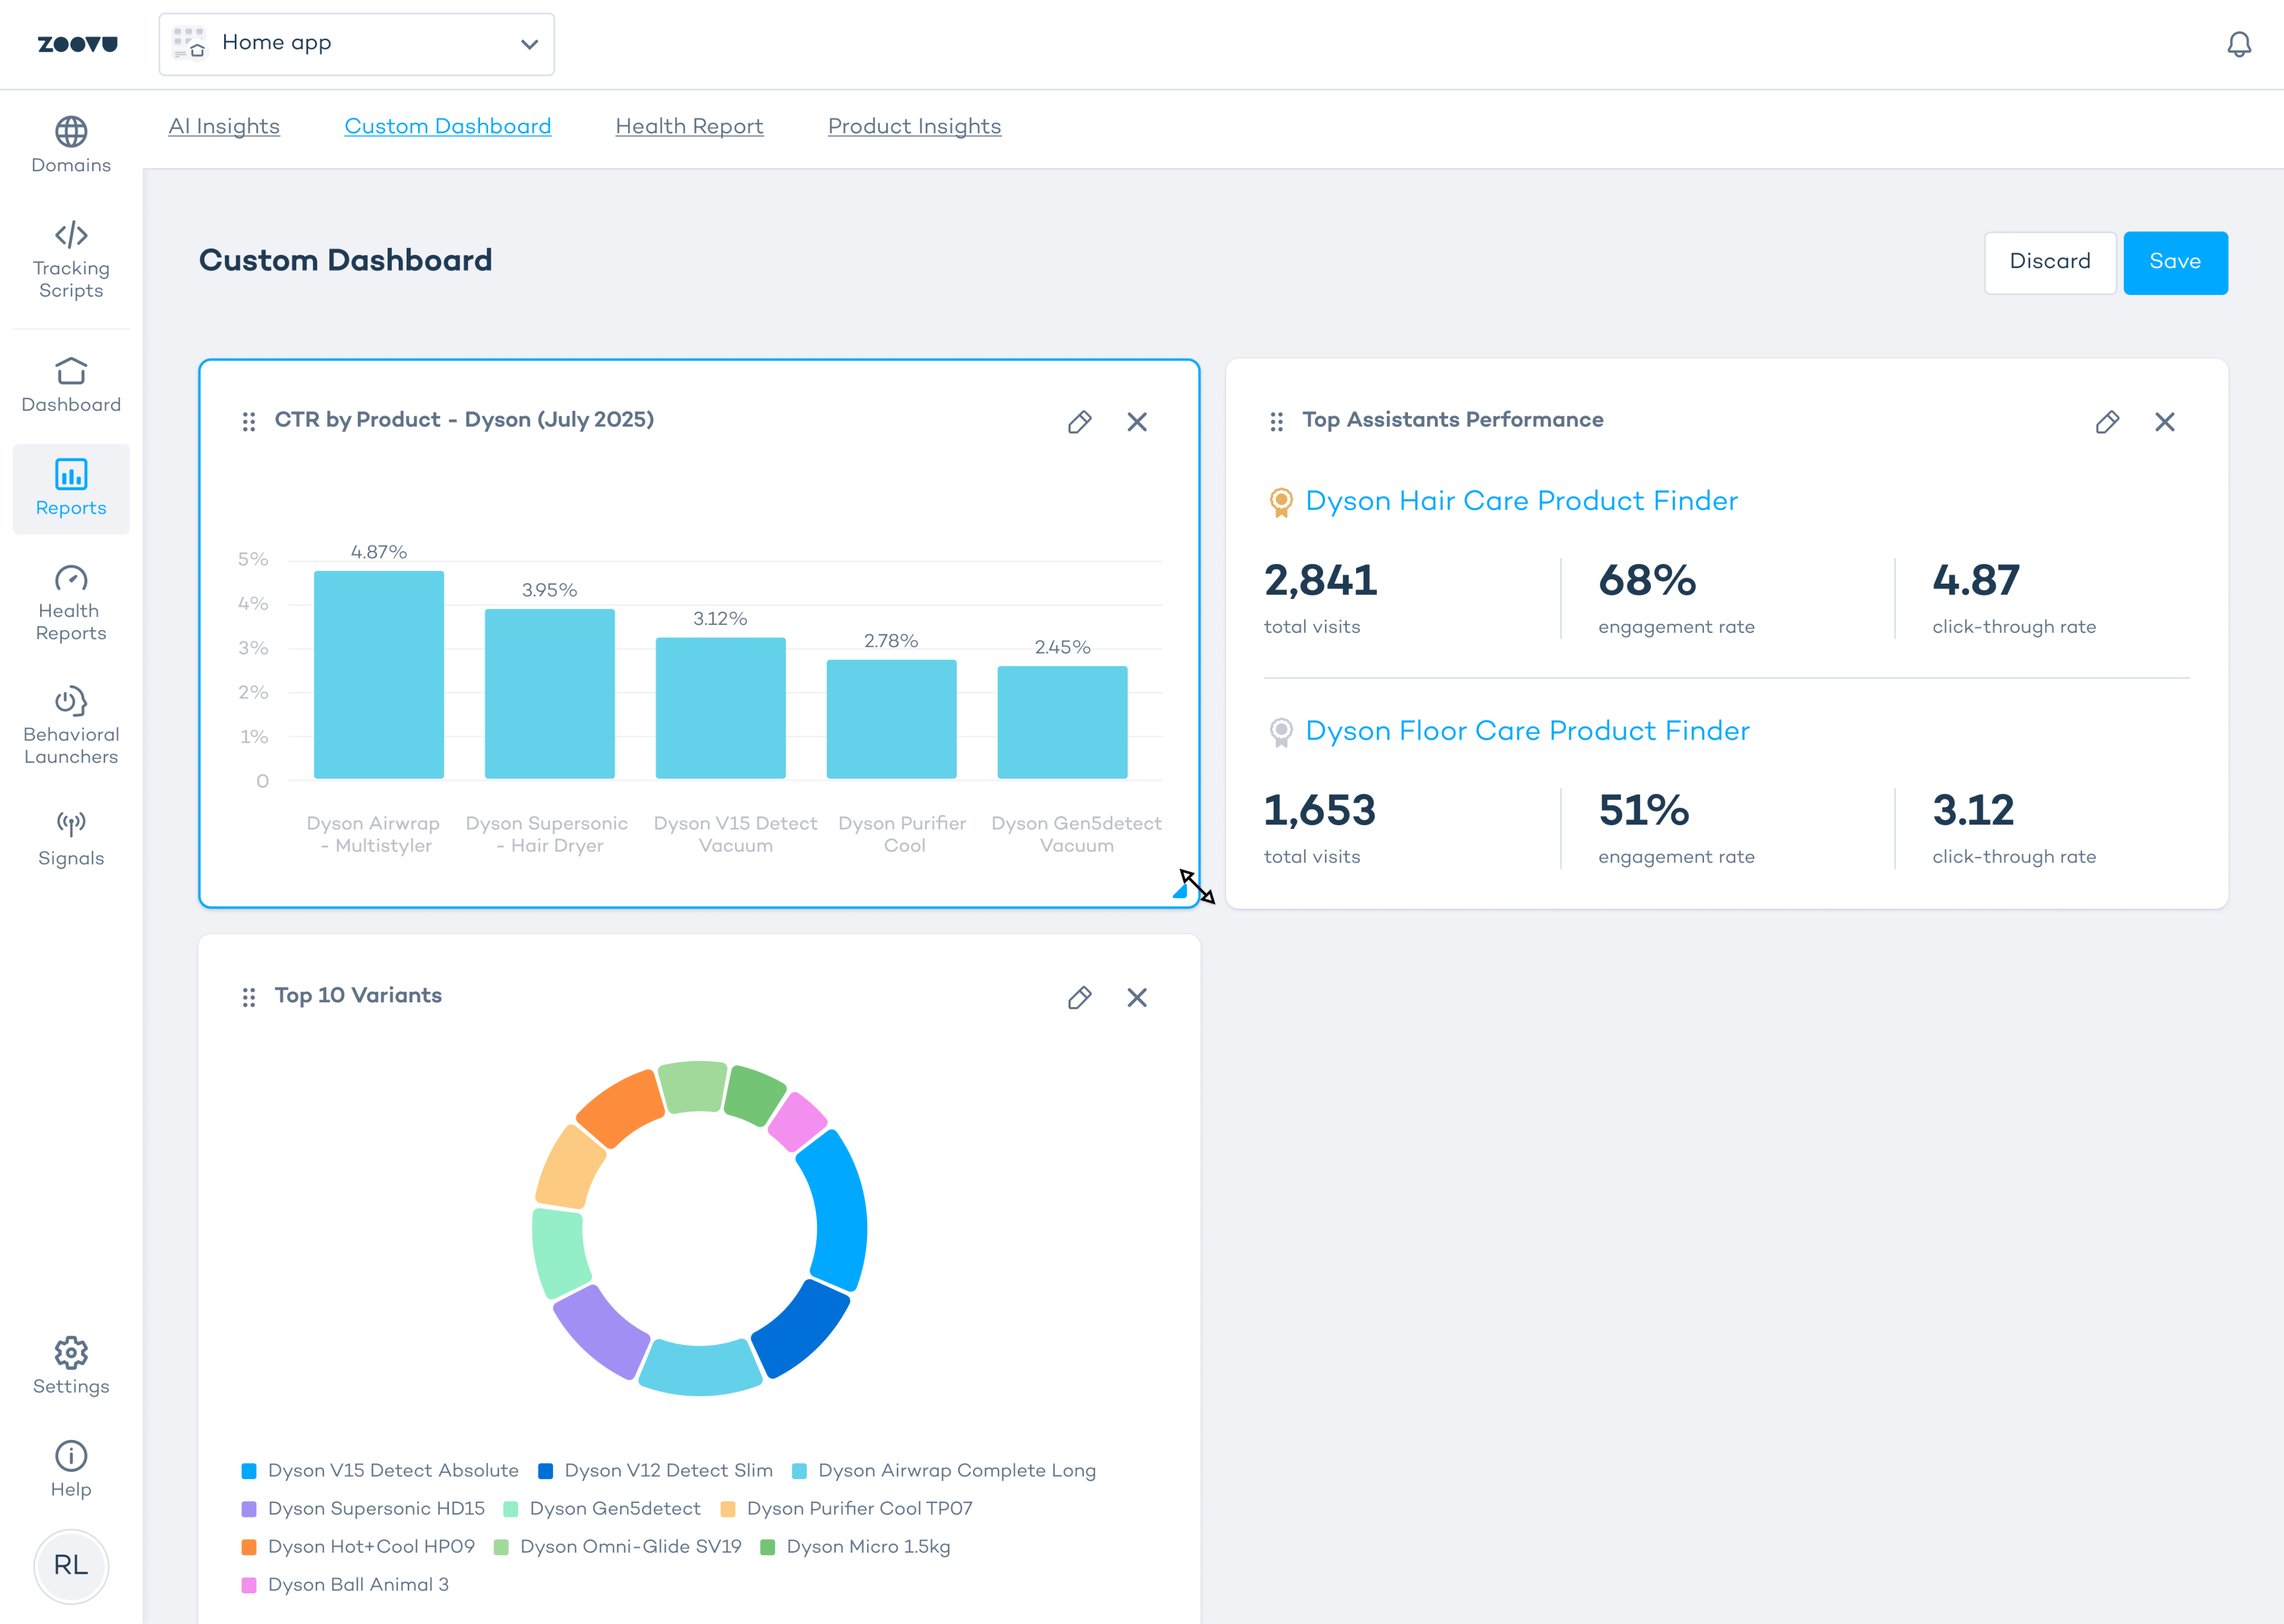Click the Save button
This screenshot has height=1624, width=2284.
tap(2174, 262)
